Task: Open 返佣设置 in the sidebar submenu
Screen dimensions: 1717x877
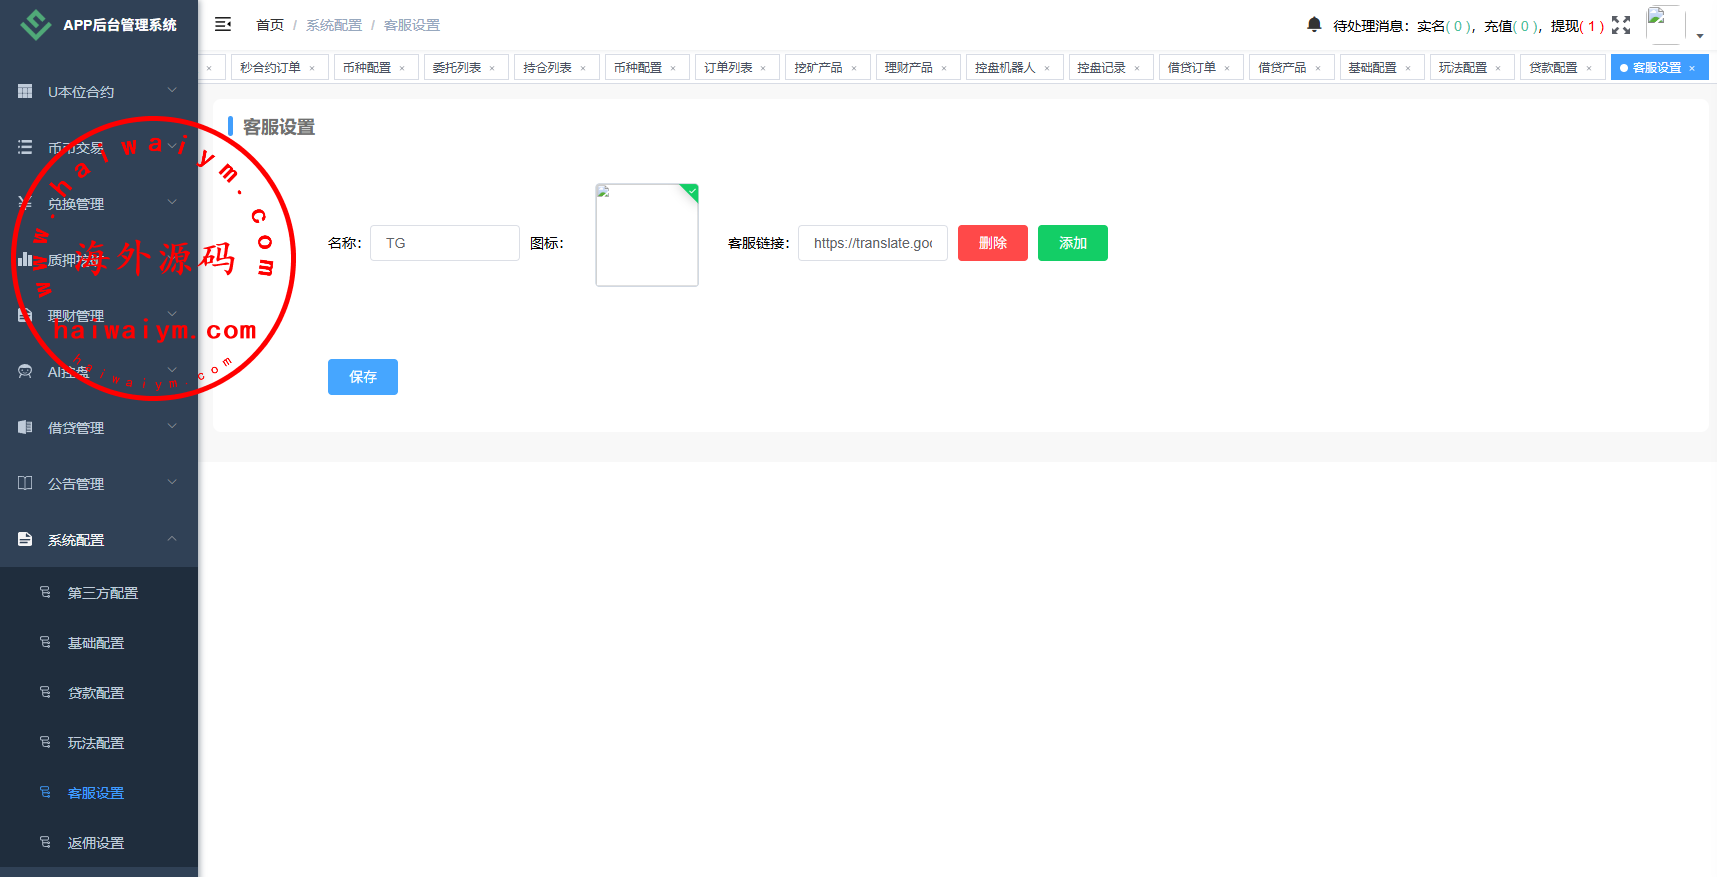Action: (96, 843)
